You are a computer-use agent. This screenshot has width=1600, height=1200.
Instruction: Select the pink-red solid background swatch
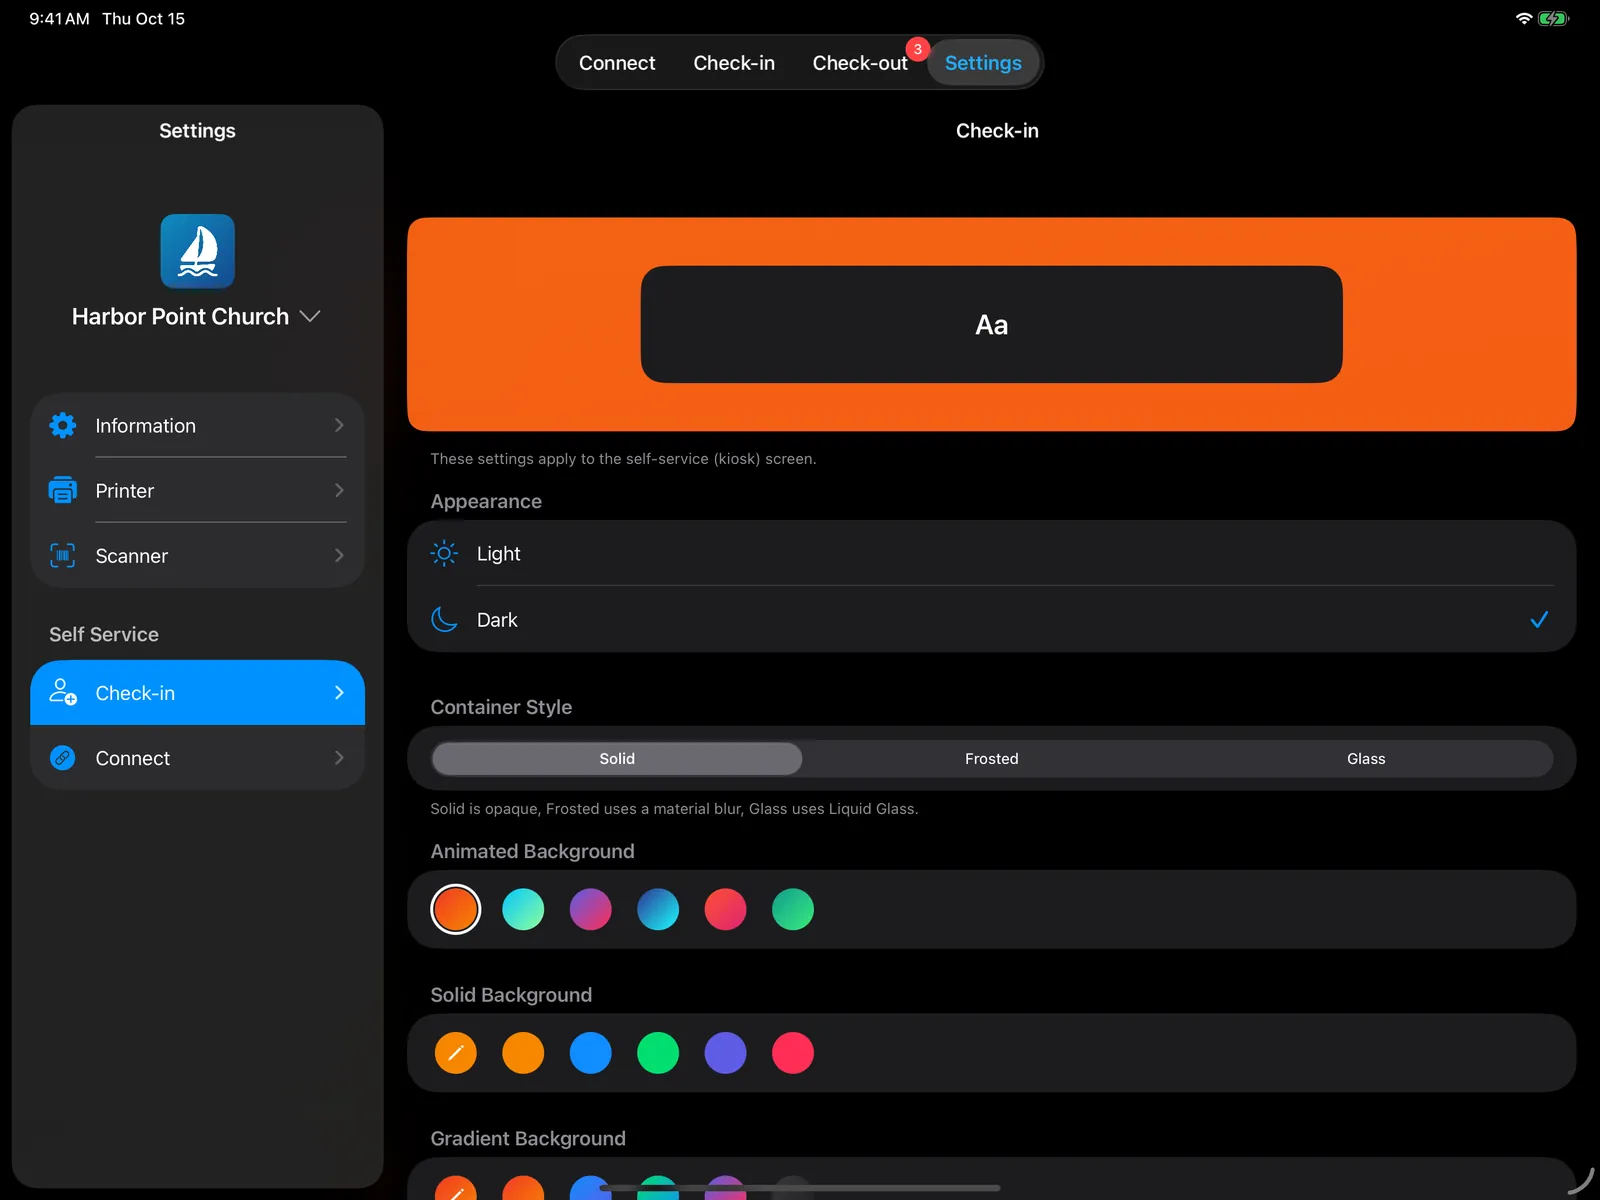pos(793,1053)
